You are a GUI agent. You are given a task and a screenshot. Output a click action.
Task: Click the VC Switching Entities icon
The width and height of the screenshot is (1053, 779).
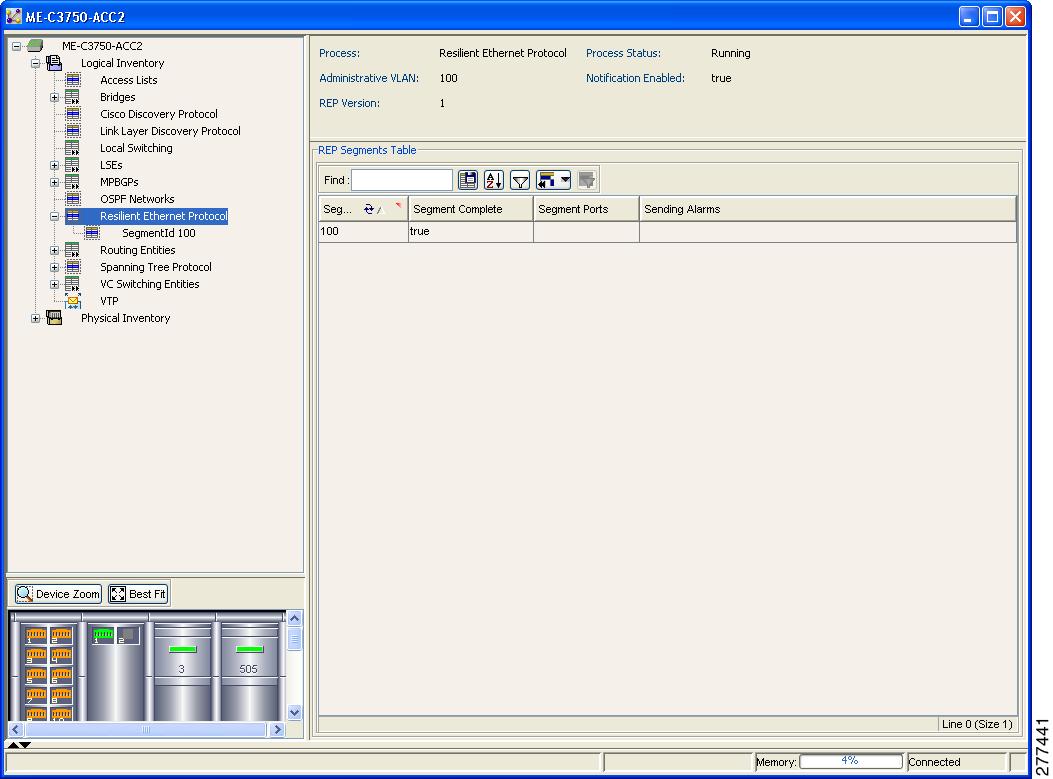pyautogui.click(x=73, y=284)
